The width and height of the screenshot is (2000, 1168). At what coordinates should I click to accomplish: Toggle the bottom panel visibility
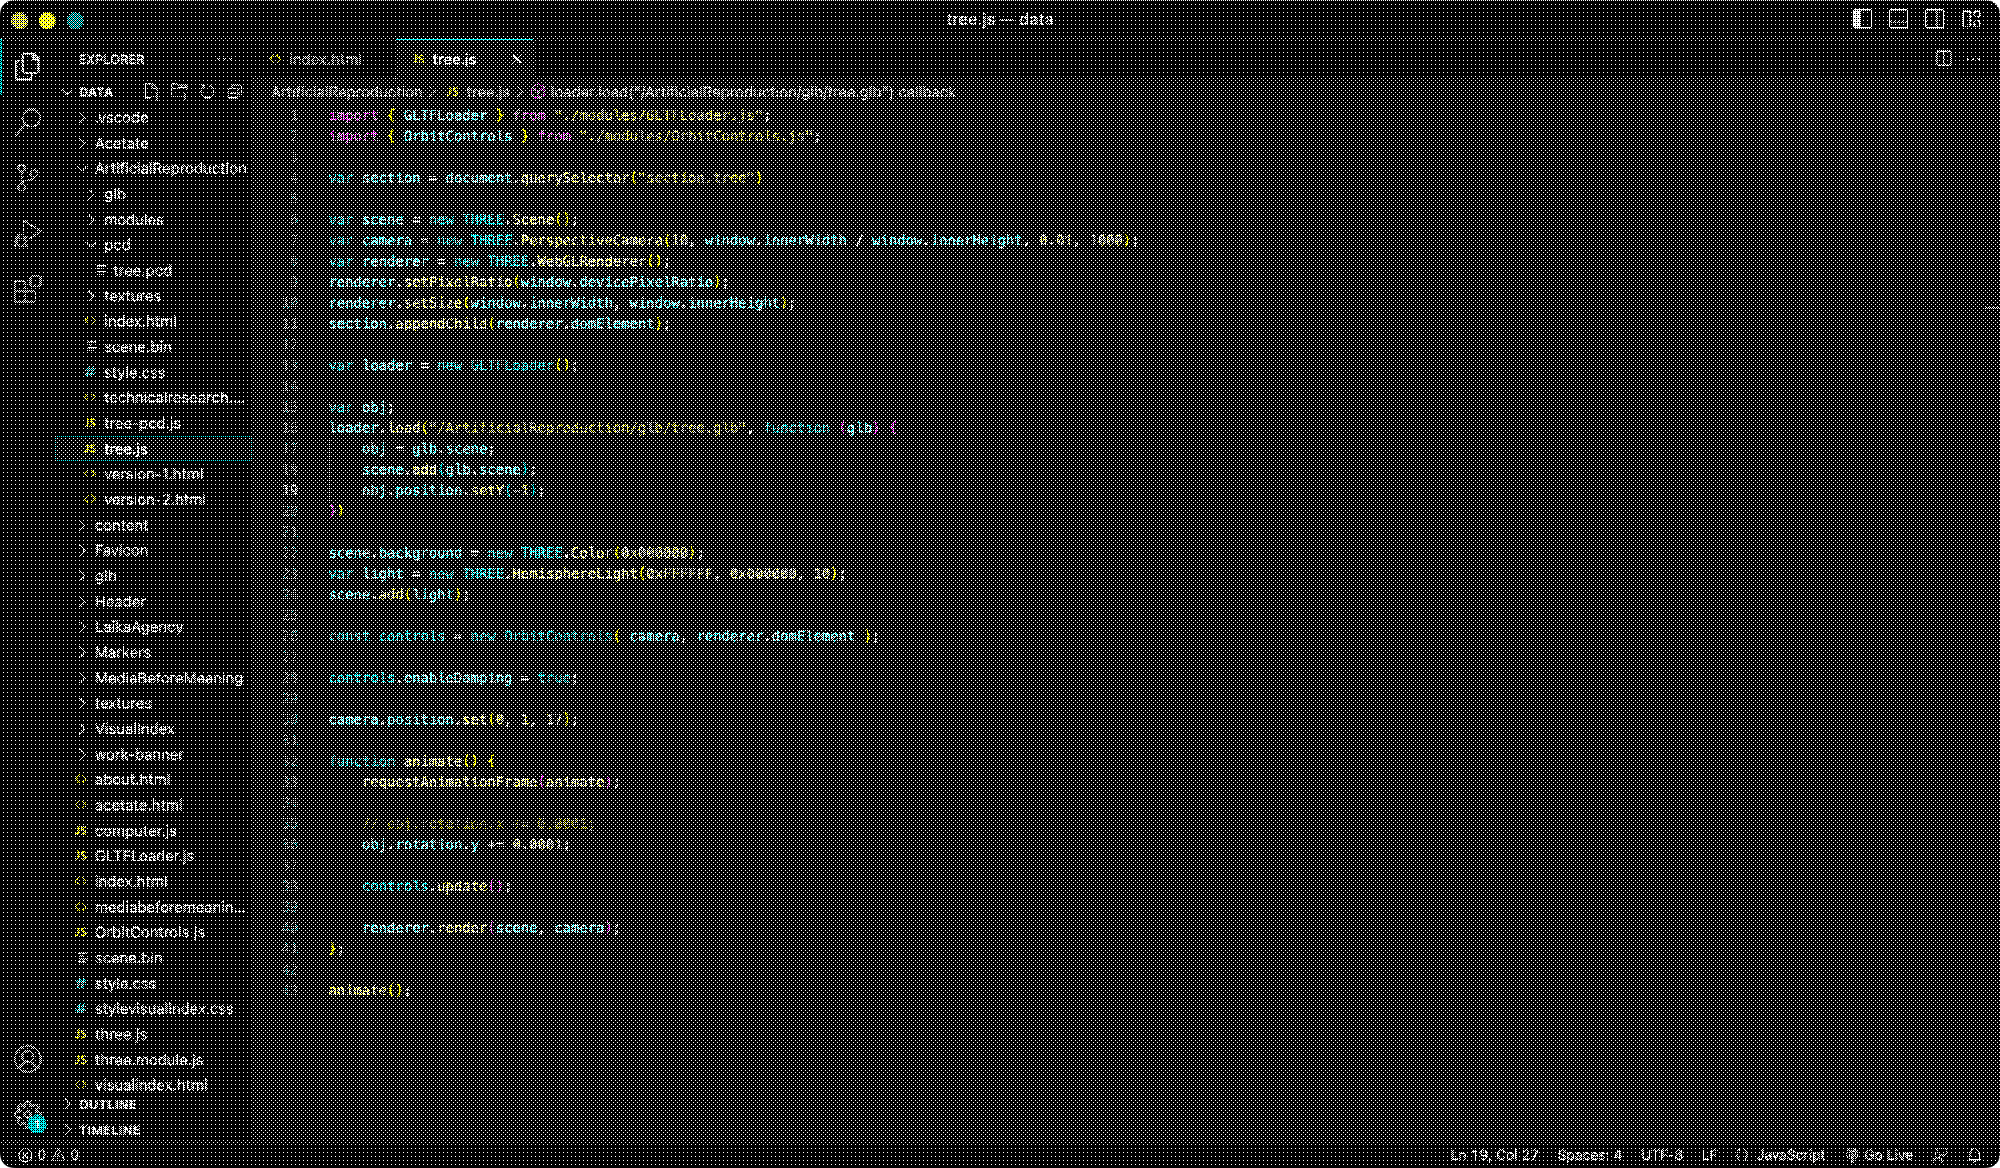(1898, 19)
